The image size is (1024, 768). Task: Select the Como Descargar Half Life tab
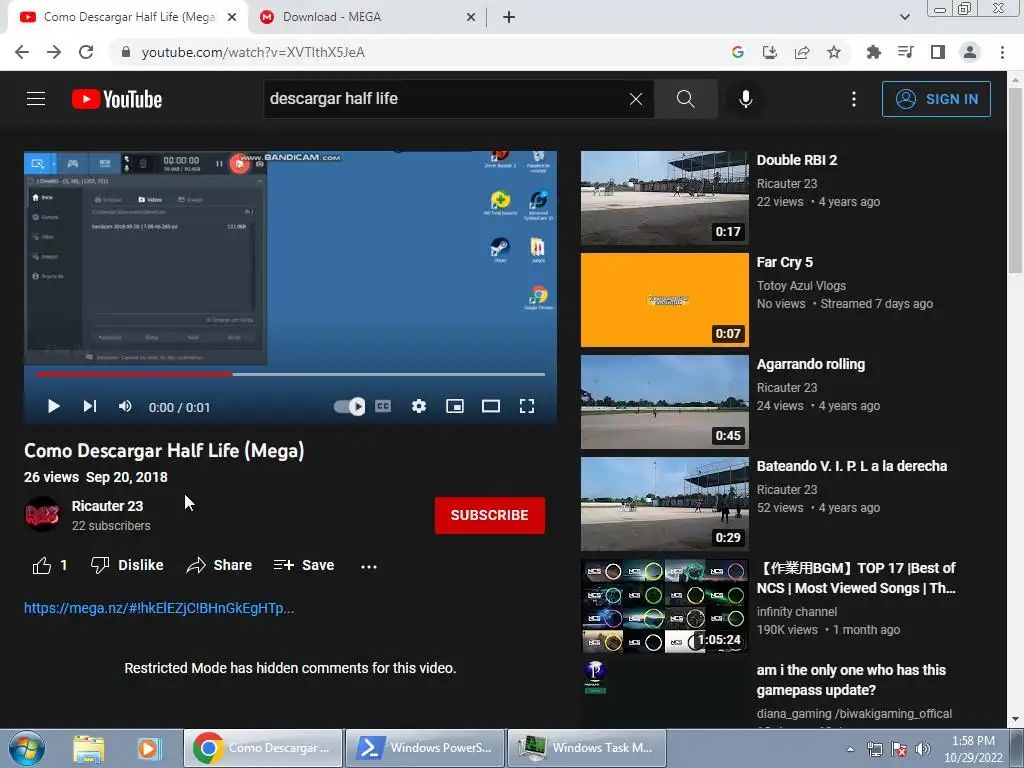pyautogui.click(x=127, y=17)
